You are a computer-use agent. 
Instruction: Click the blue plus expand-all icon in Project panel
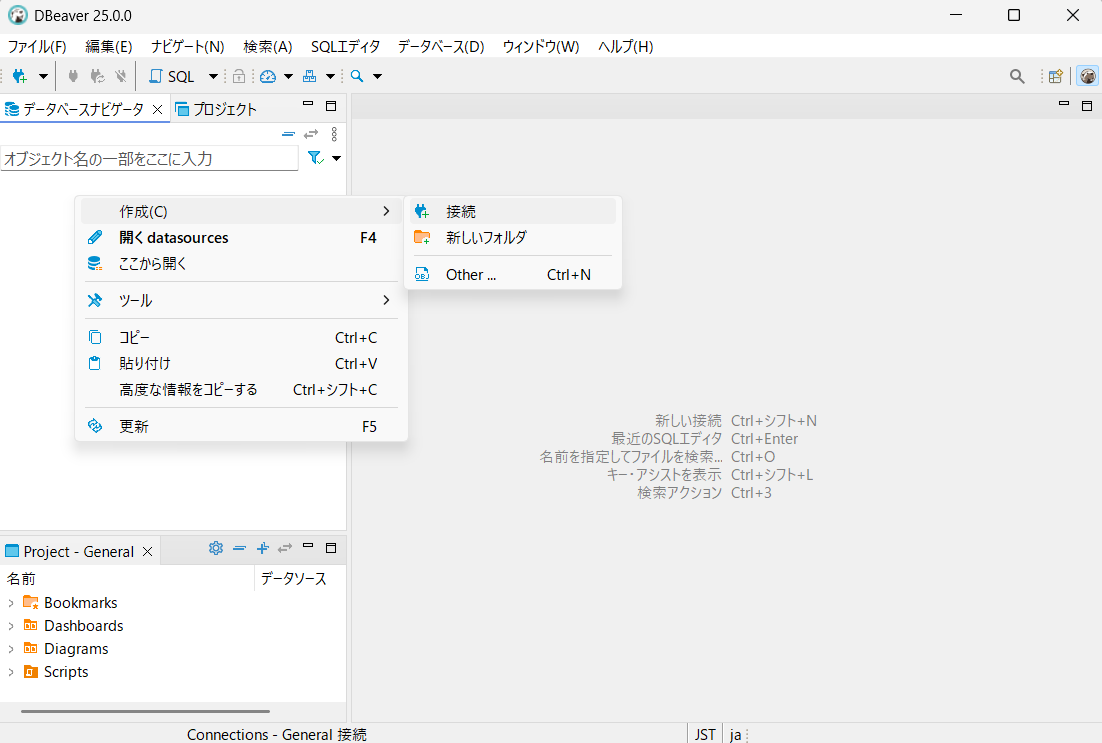(x=262, y=548)
